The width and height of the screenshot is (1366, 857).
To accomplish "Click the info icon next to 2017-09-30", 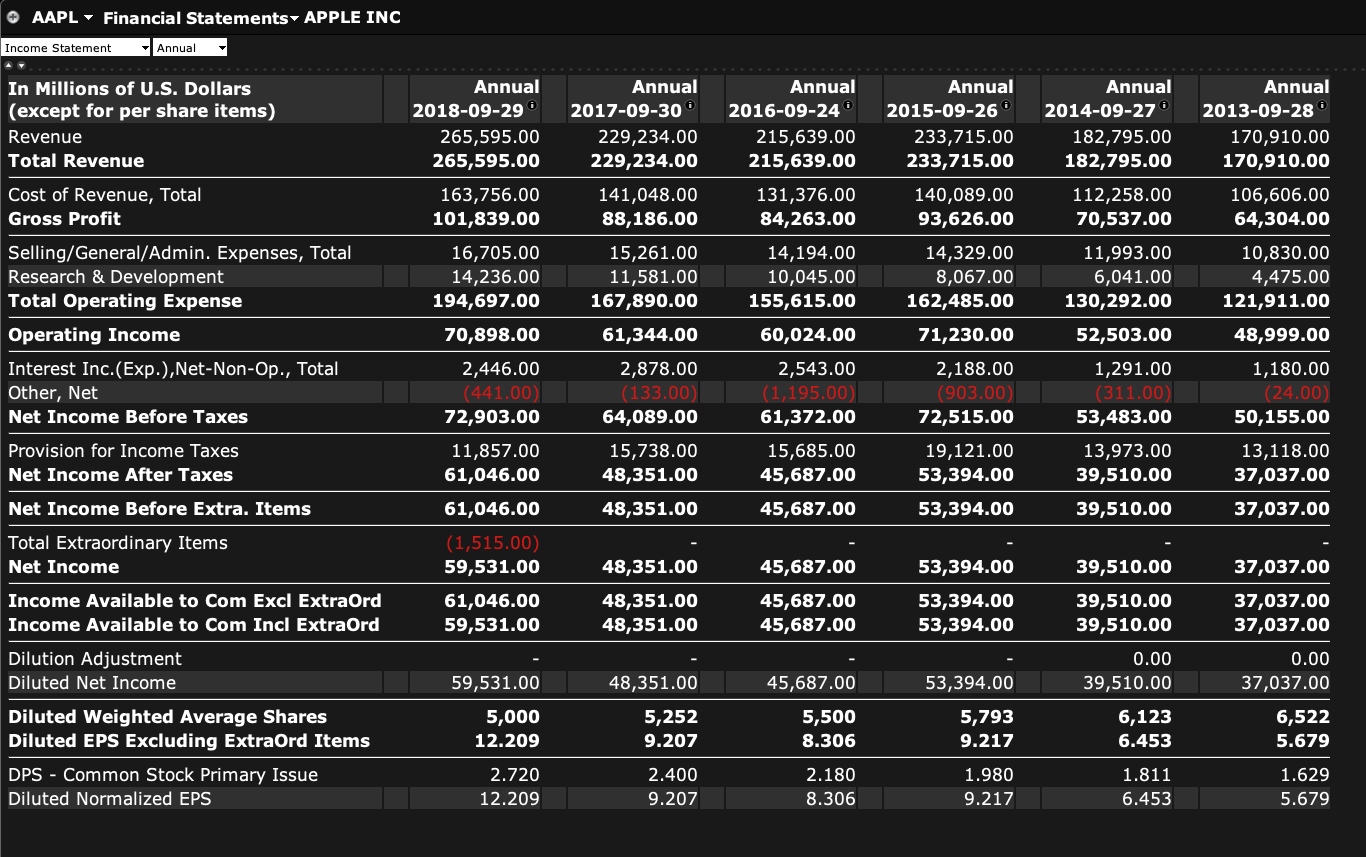I will (x=690, y=105).
